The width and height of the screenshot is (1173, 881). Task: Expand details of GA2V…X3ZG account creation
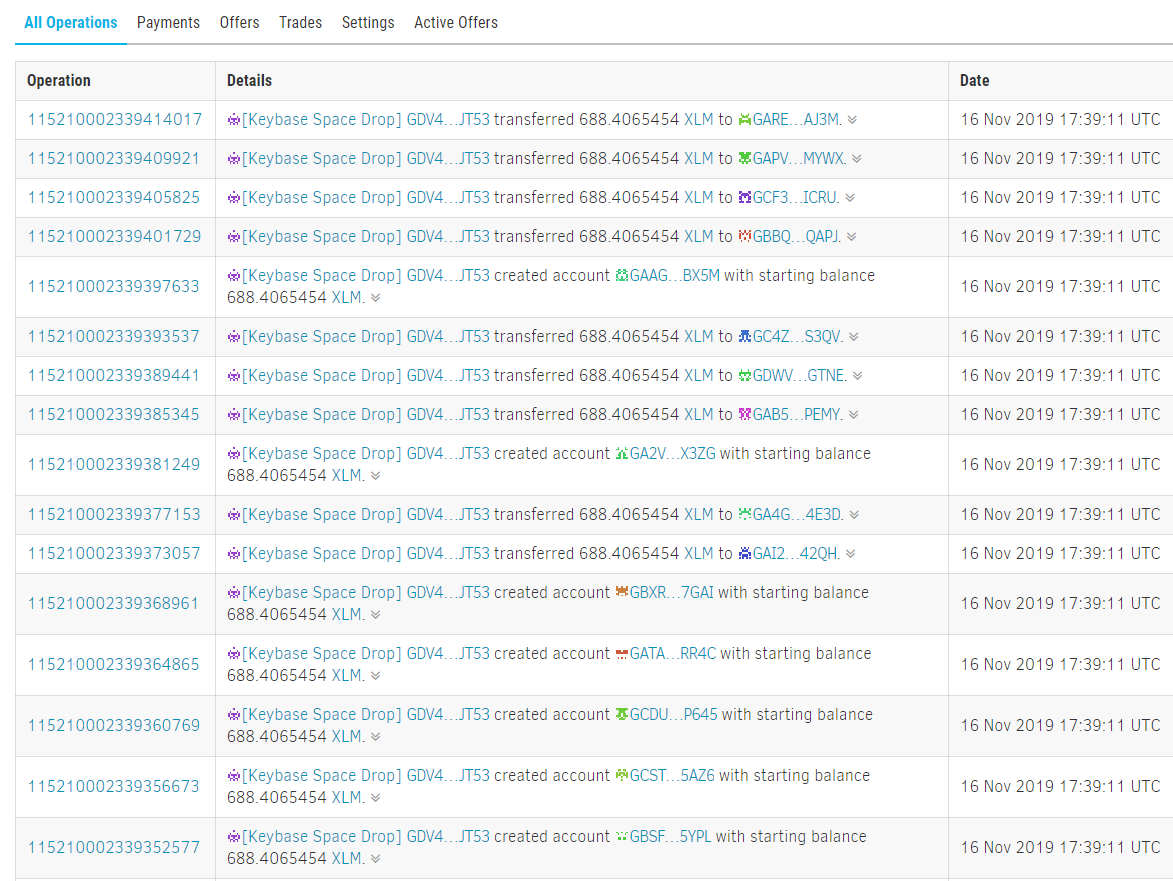click(376, 476)
